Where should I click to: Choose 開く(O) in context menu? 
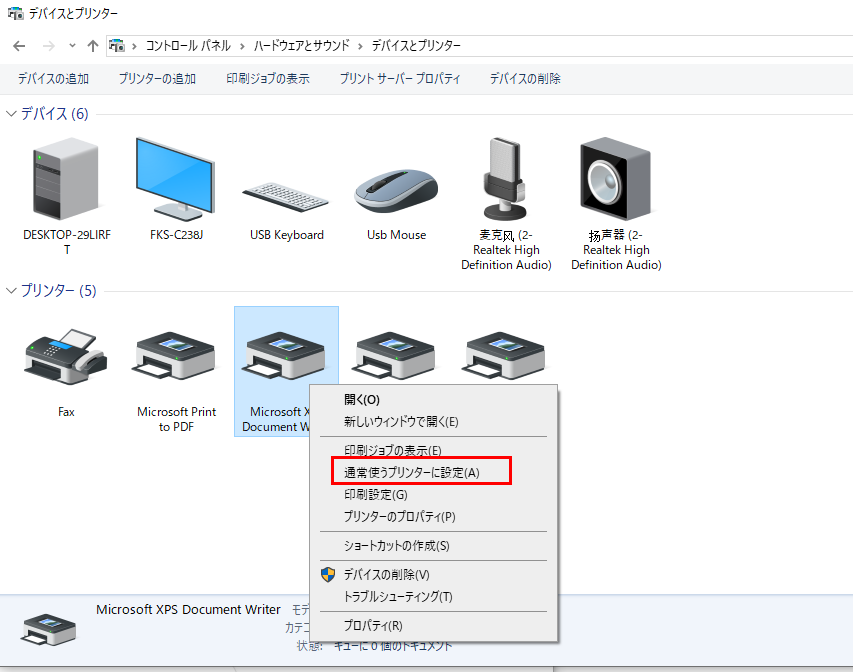tap(433, 399)
